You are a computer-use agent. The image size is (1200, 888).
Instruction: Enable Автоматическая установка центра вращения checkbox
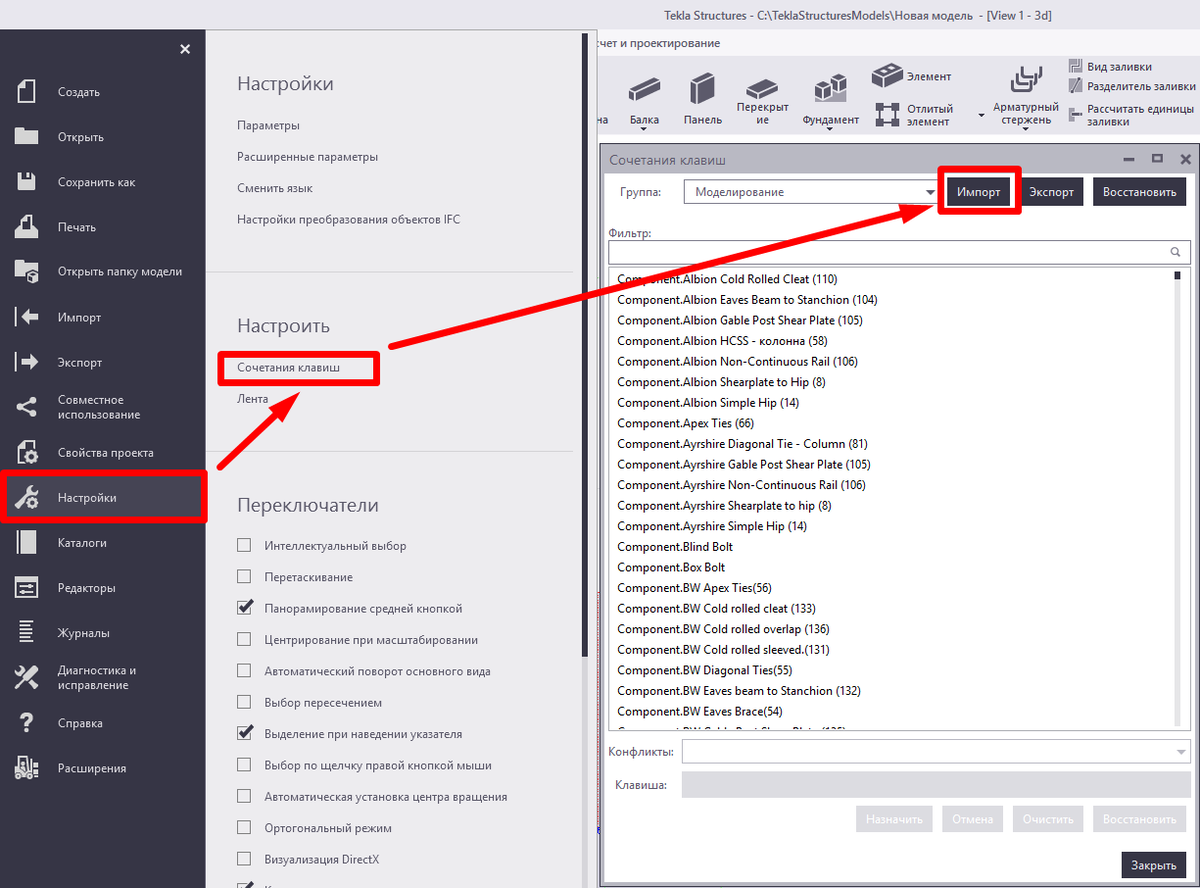[x=244, y=797]
